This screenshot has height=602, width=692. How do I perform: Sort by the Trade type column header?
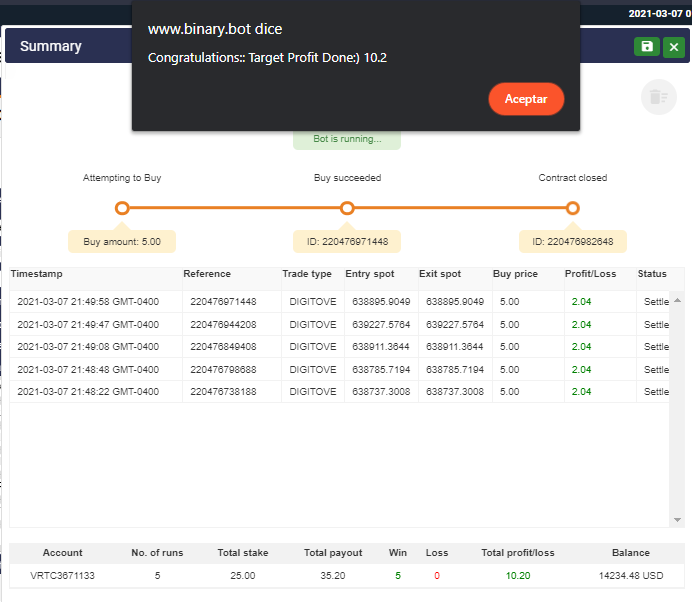pyautogui.click(x=307, y=274)
